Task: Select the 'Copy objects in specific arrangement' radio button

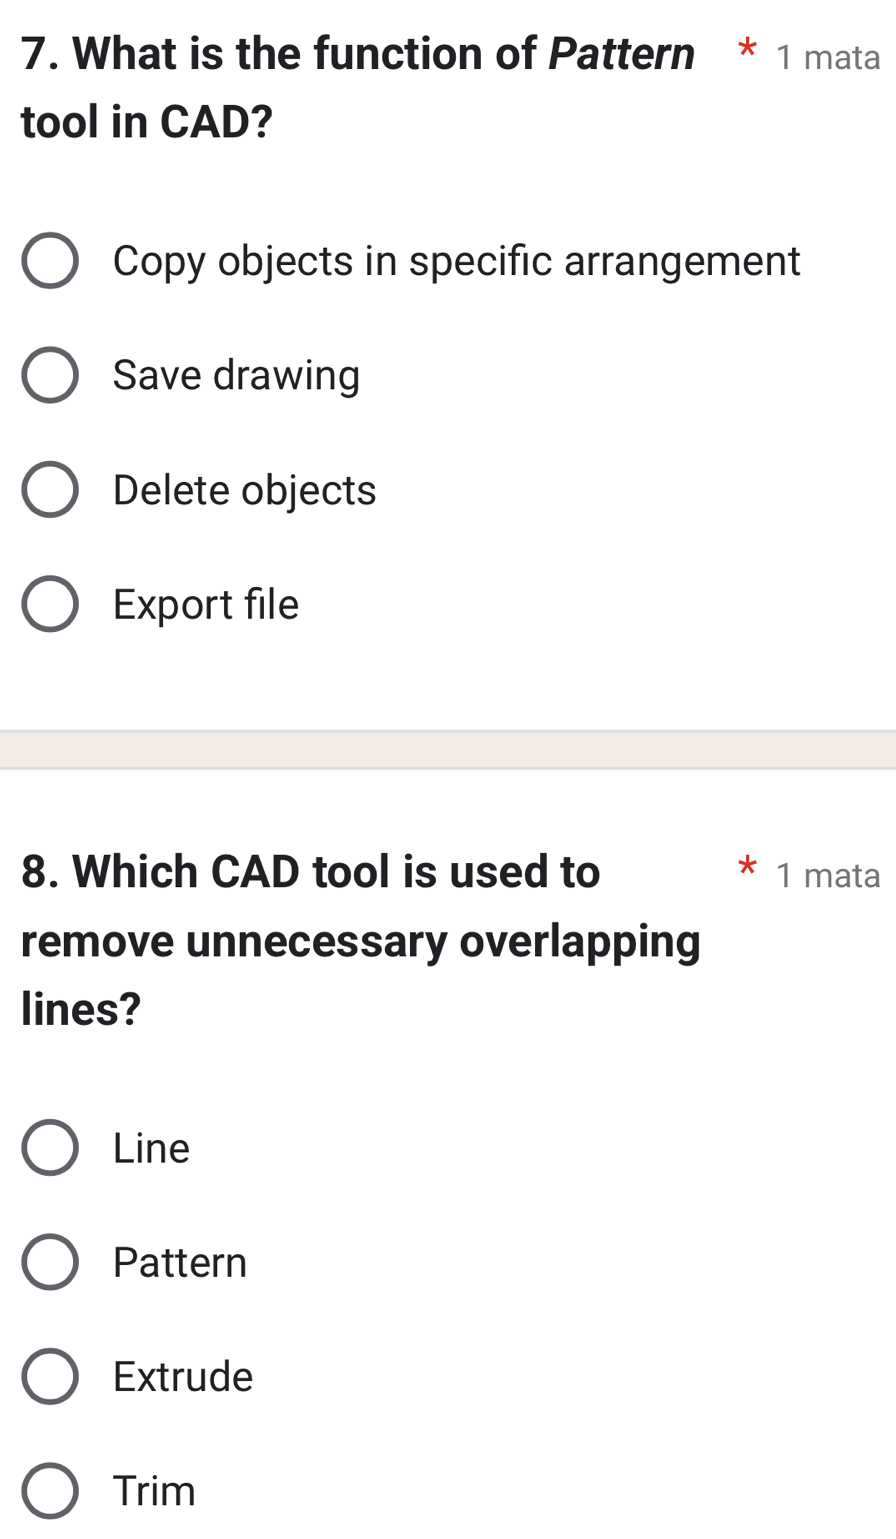Action: pyautogui.click(x=50, y=262)
